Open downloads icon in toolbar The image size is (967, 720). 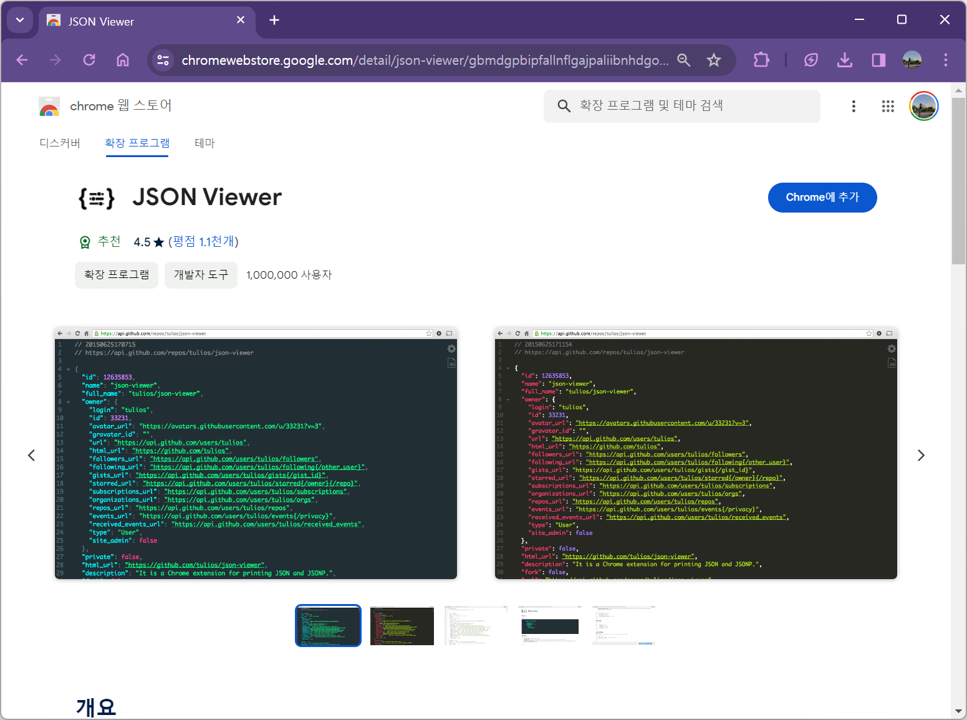click(844, 60)
